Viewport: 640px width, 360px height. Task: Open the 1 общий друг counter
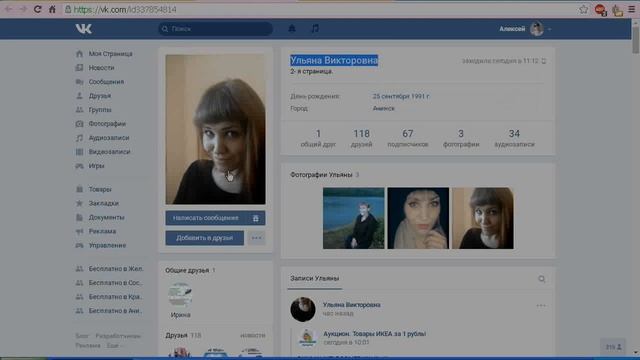pos(318,138)
